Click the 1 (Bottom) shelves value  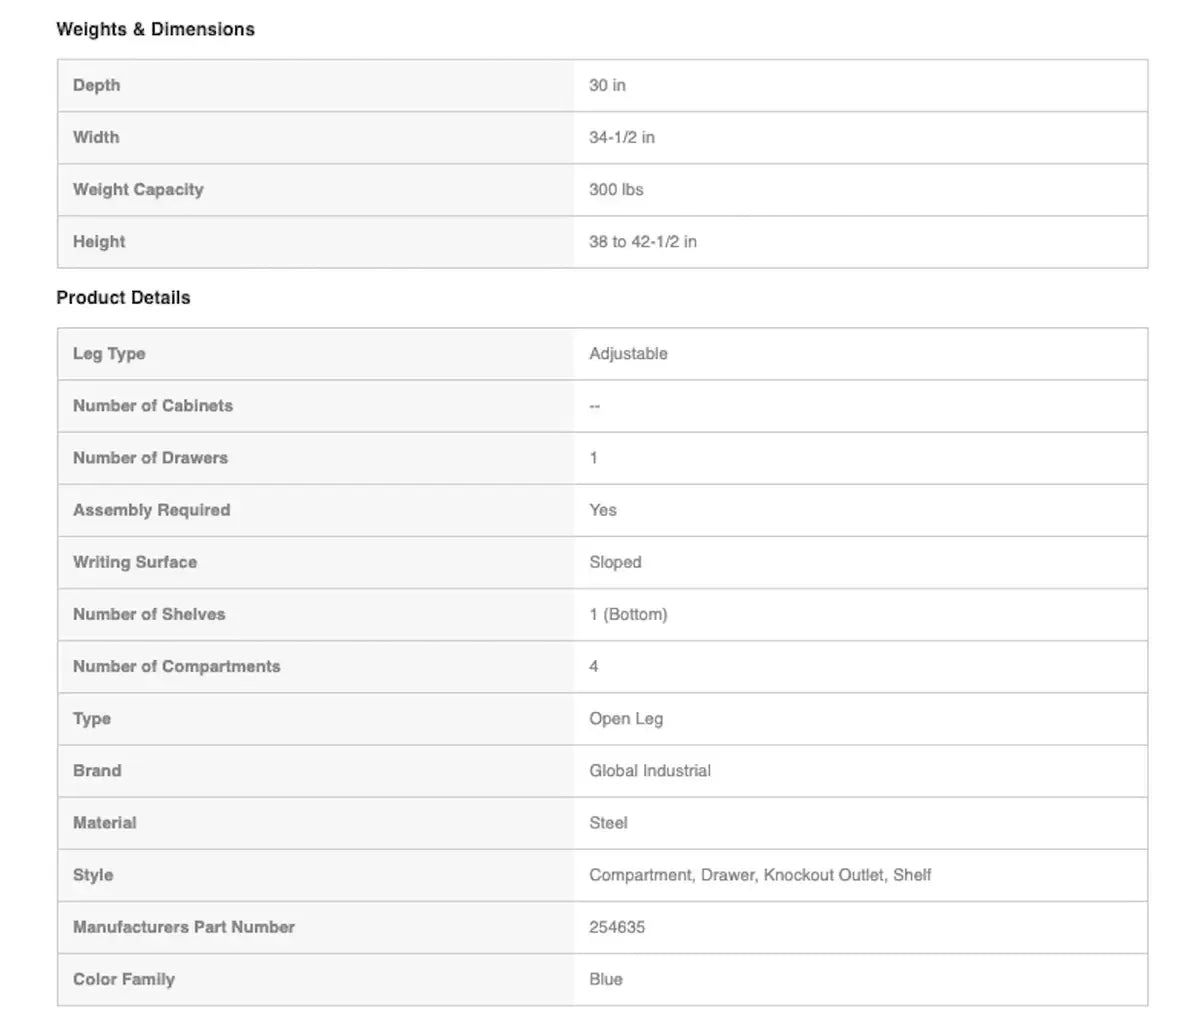(628, 614)
